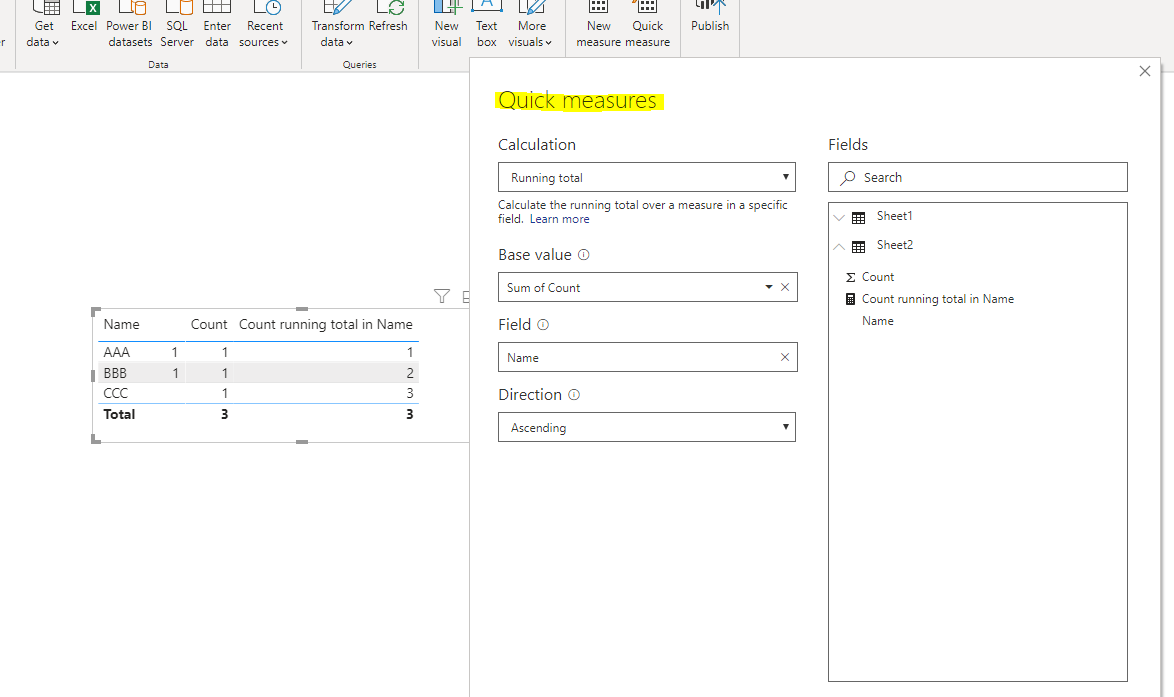
Task: Connect to SQL Server source
Action: point(177,25)
